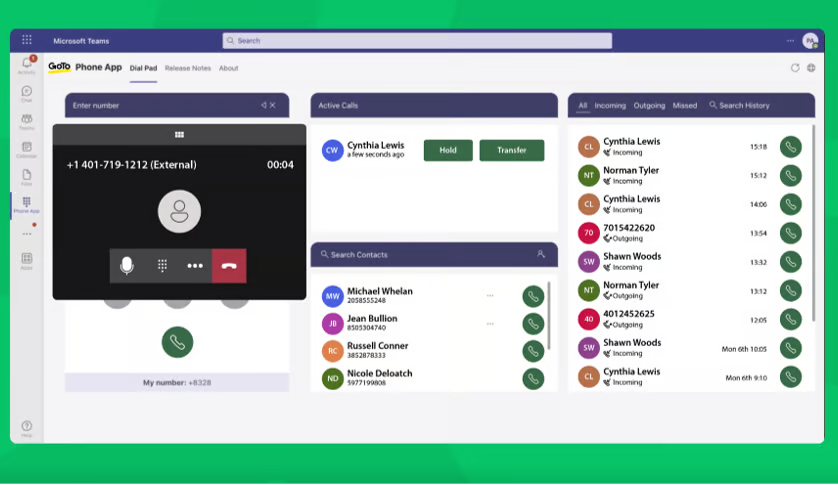Open more apps ellipsis in sidebar
This screenshot has width=838, height=485.
coord(27,234)
